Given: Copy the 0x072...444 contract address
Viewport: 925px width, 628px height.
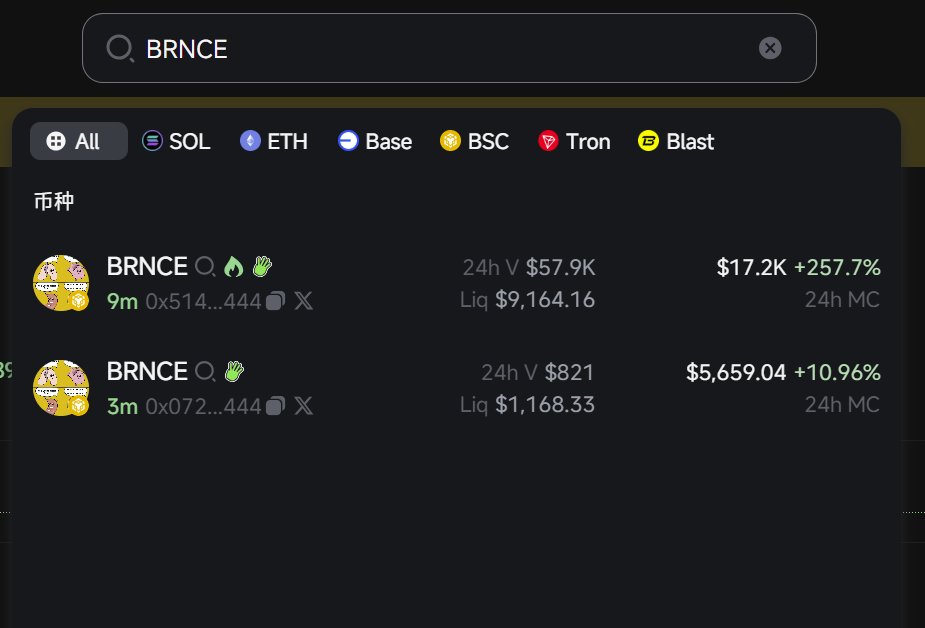Looking at the screenshot, I should point(277,406).
